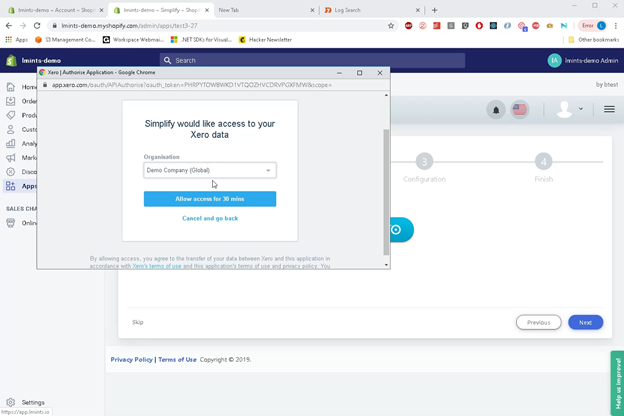624x416 pixels.
Task: Close the Log Search tab
Action: coord(417,10)
